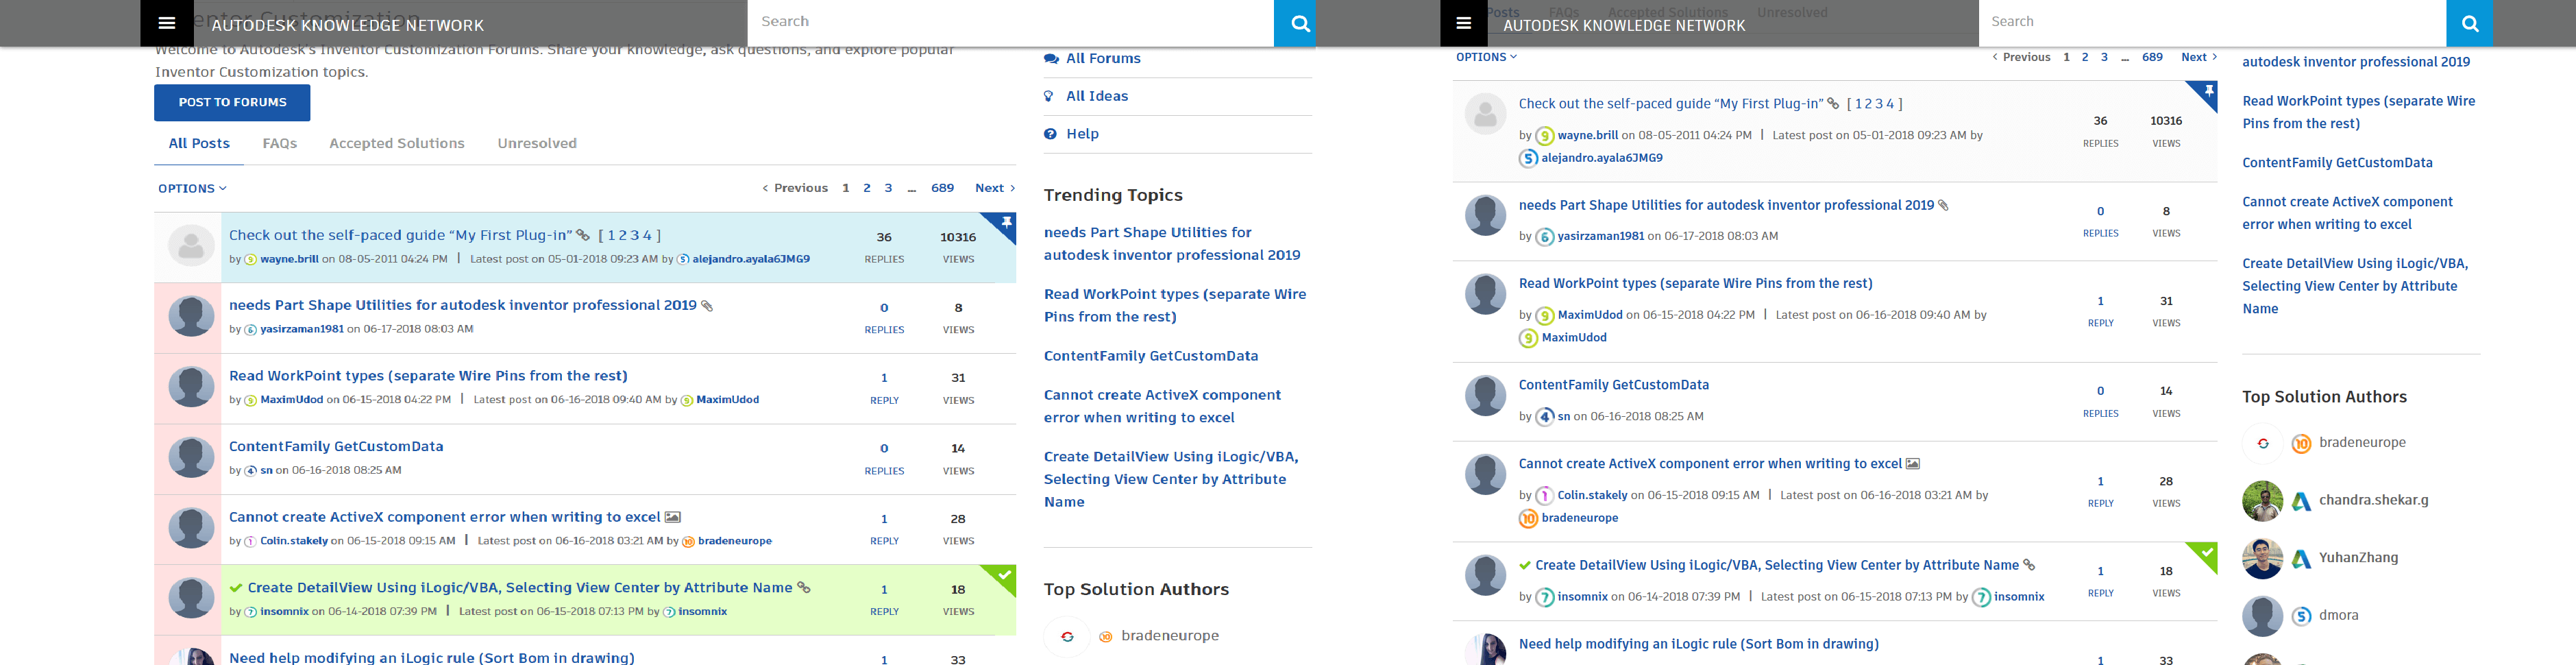Open 'Cannot create ActiveX component' post in right list
2576x665 pixels.
tap(1710, 464)
